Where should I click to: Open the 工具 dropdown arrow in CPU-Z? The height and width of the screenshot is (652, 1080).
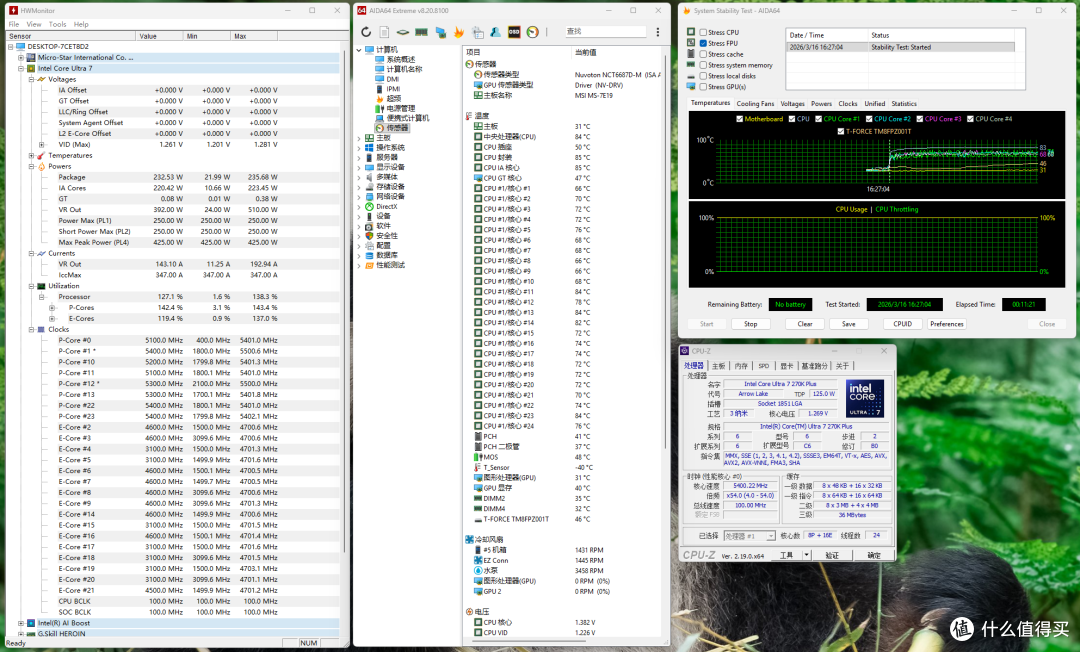(806, 555)
